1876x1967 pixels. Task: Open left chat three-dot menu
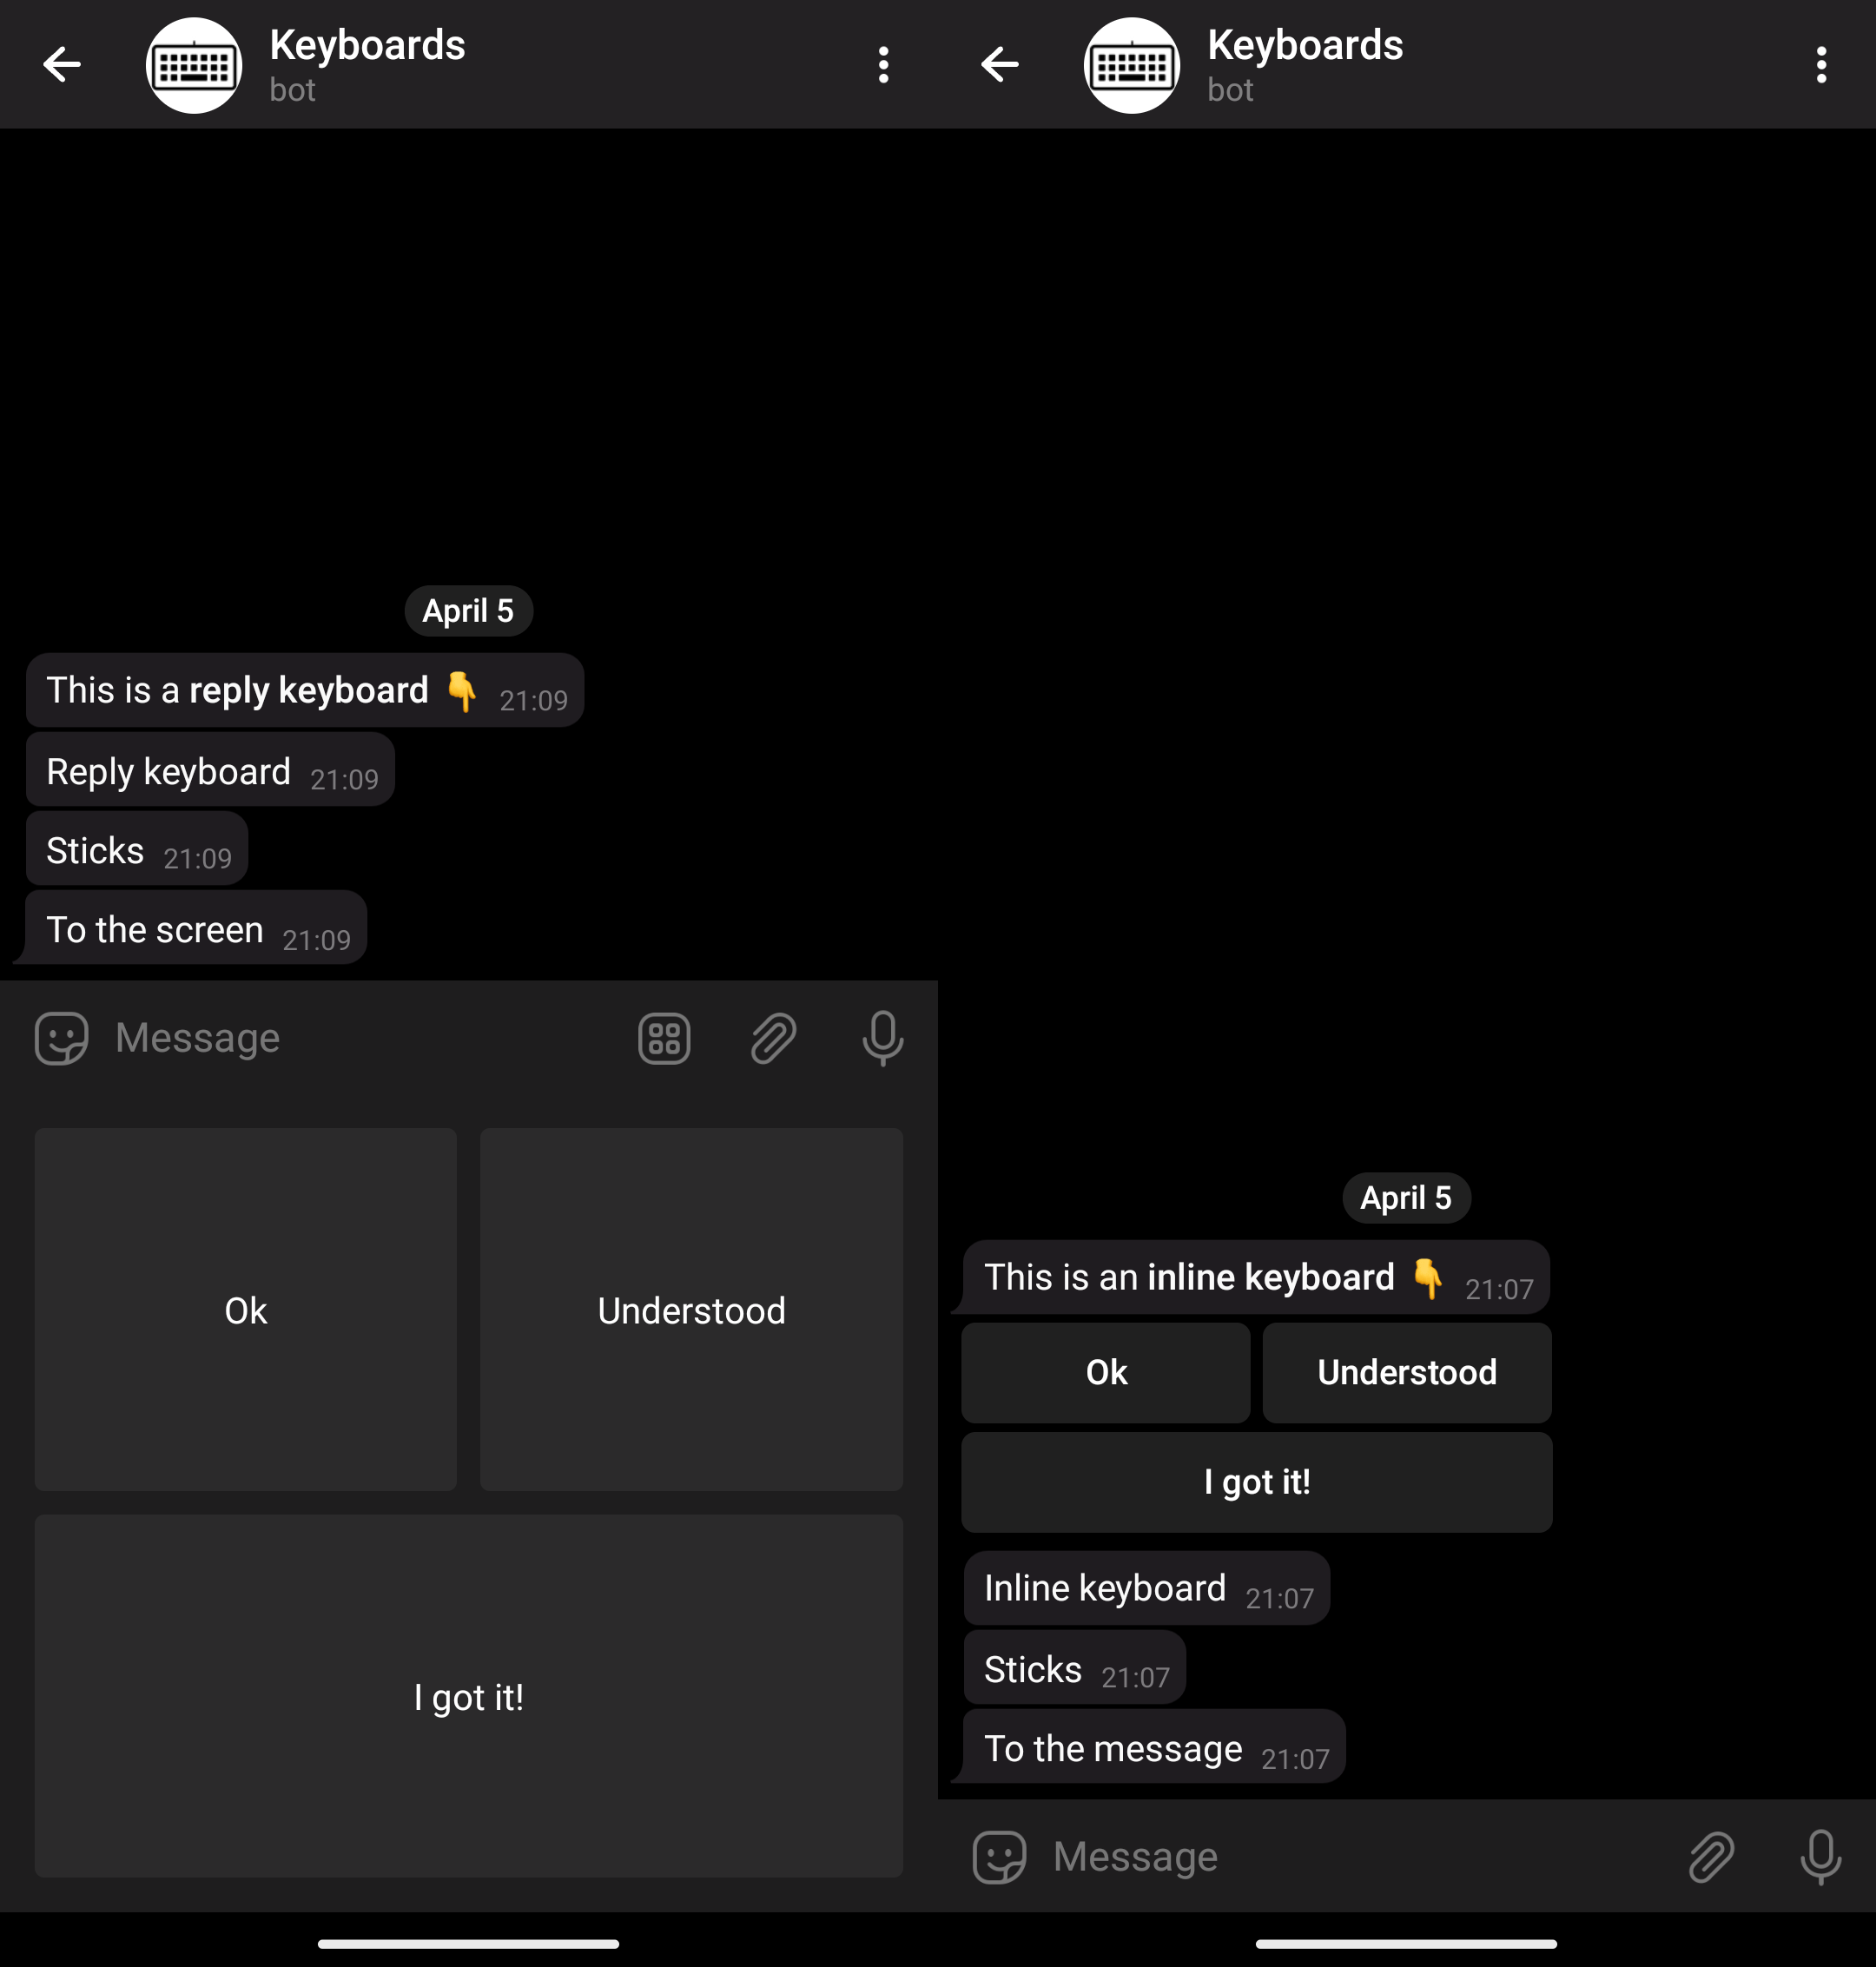click(883, 63)
